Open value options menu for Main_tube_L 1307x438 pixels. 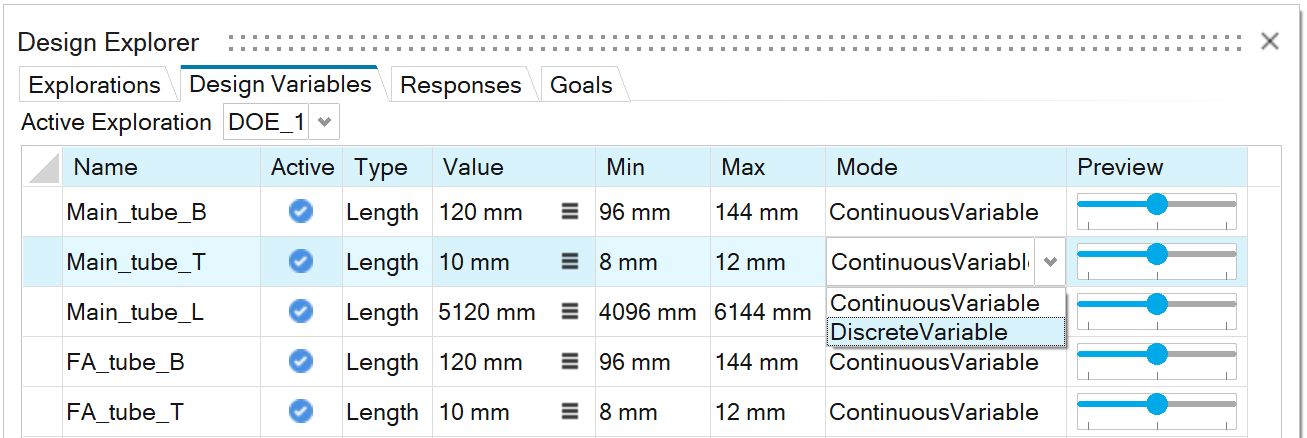coord(570,312)
